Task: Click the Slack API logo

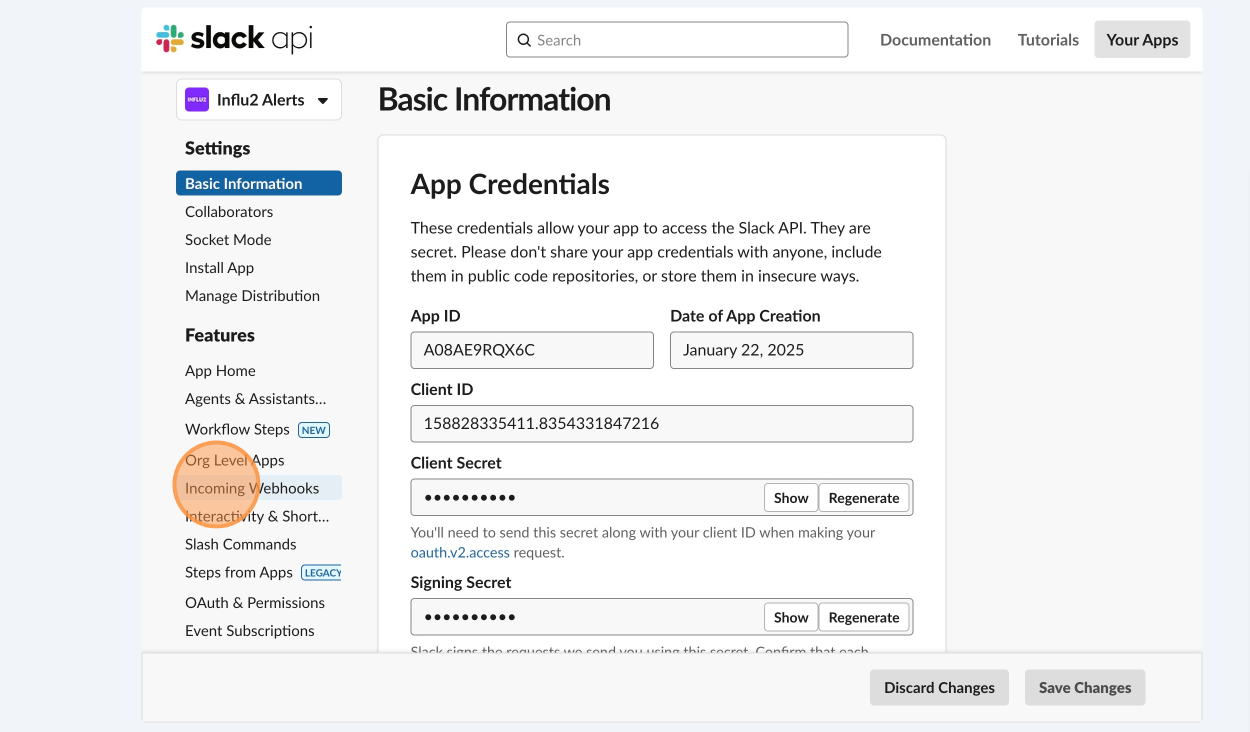Action: coord(234,39)
